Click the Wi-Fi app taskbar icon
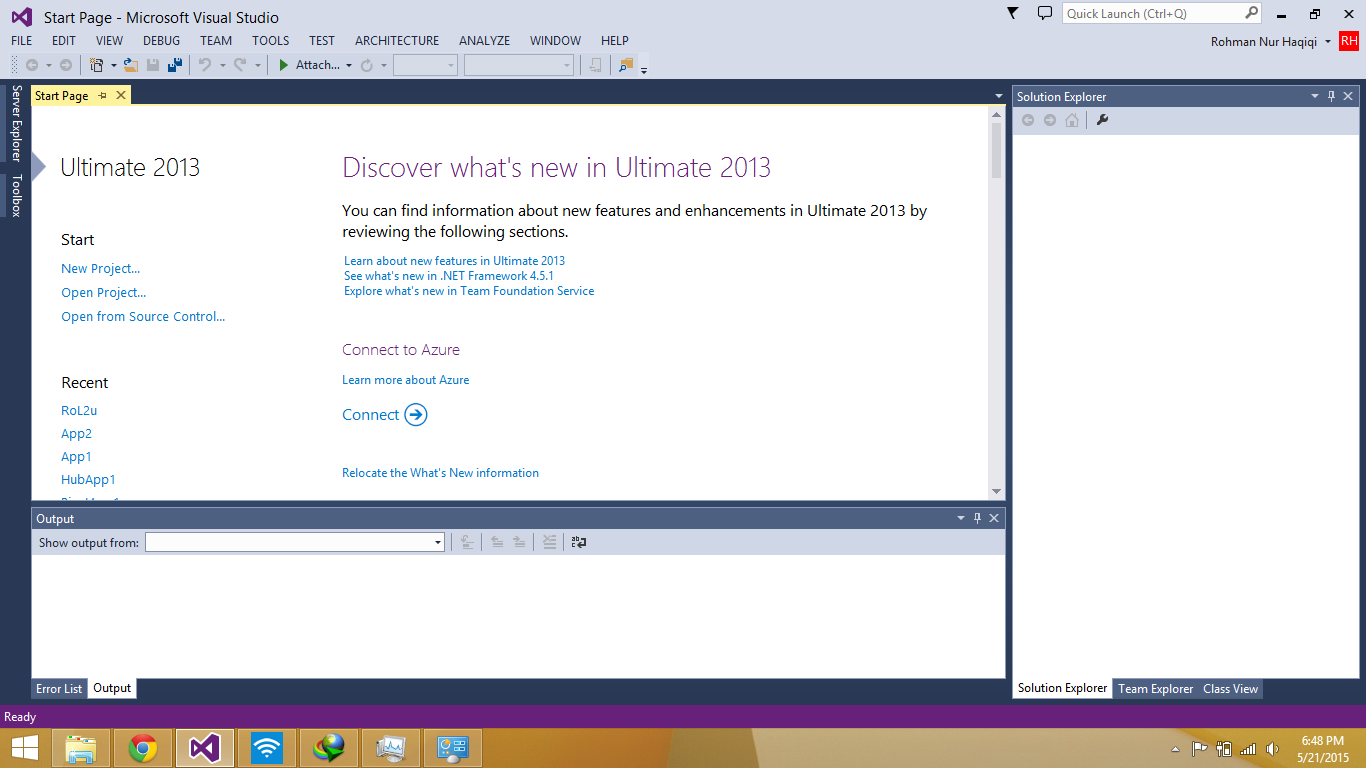This screenshot has height=768, width=1366. click(x=267, y=748)
